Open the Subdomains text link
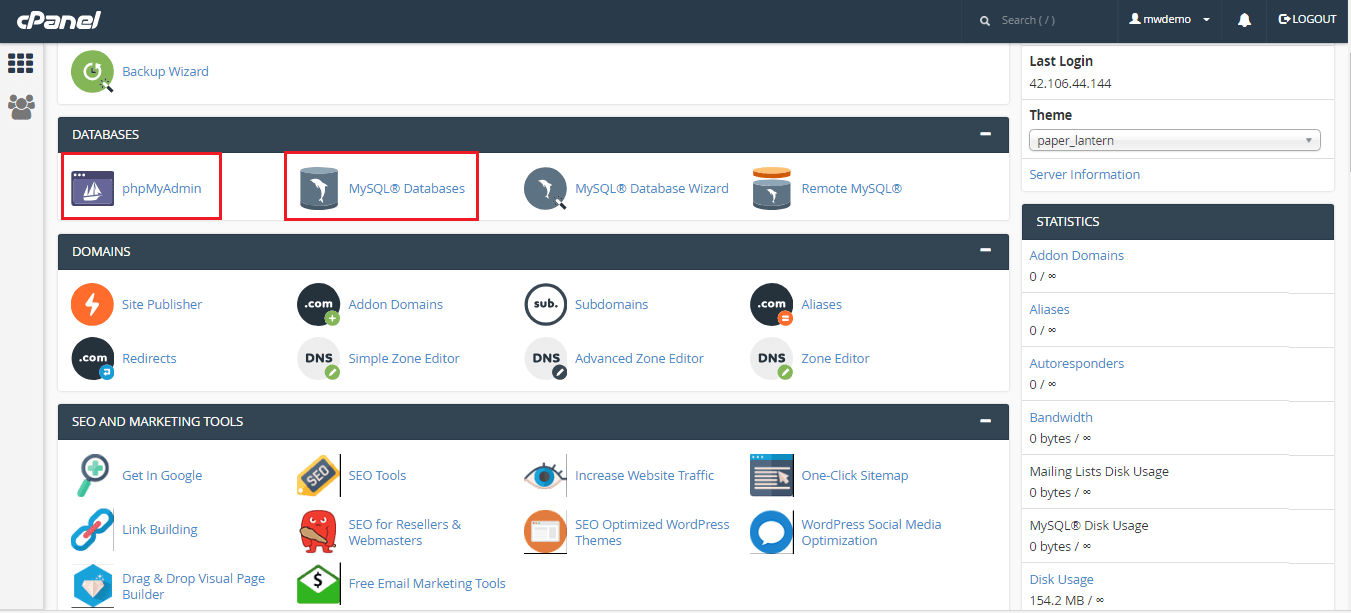1351x613 pixels. click(611, 304)
